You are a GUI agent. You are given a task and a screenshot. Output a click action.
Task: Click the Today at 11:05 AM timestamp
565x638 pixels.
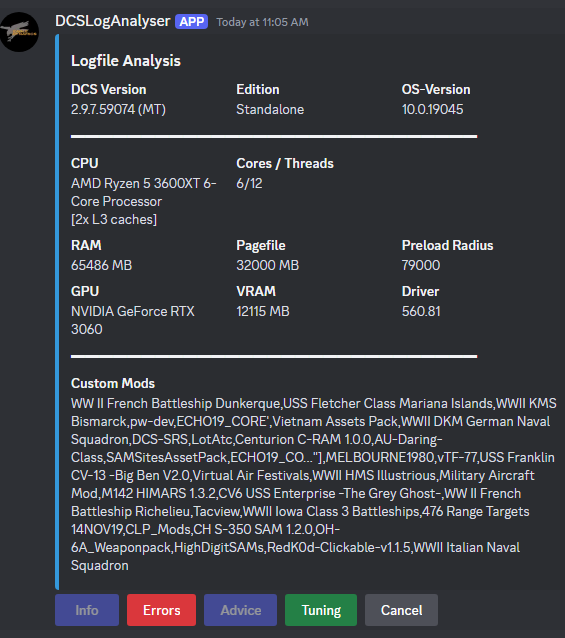pos(262,22)
